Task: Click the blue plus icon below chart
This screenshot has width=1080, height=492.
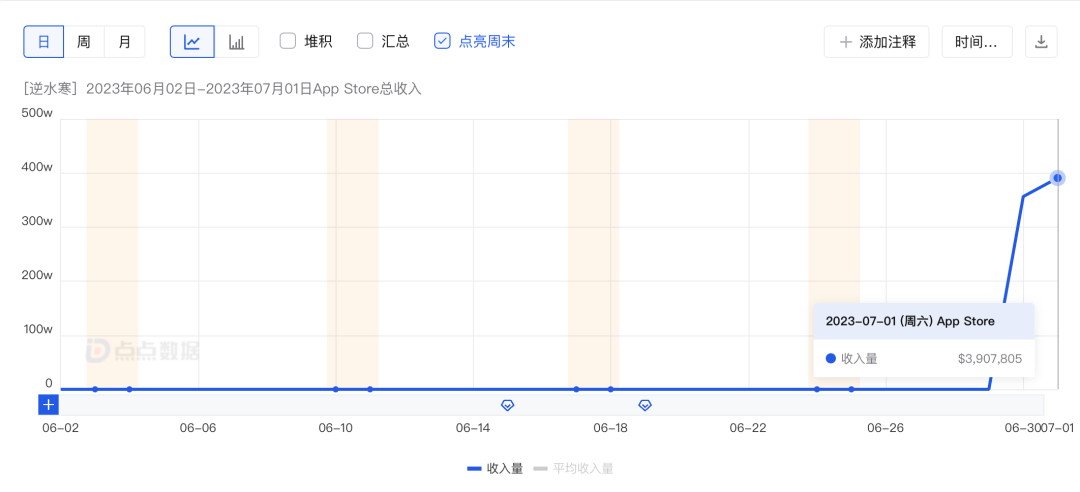Action: [x=49, y=405]
